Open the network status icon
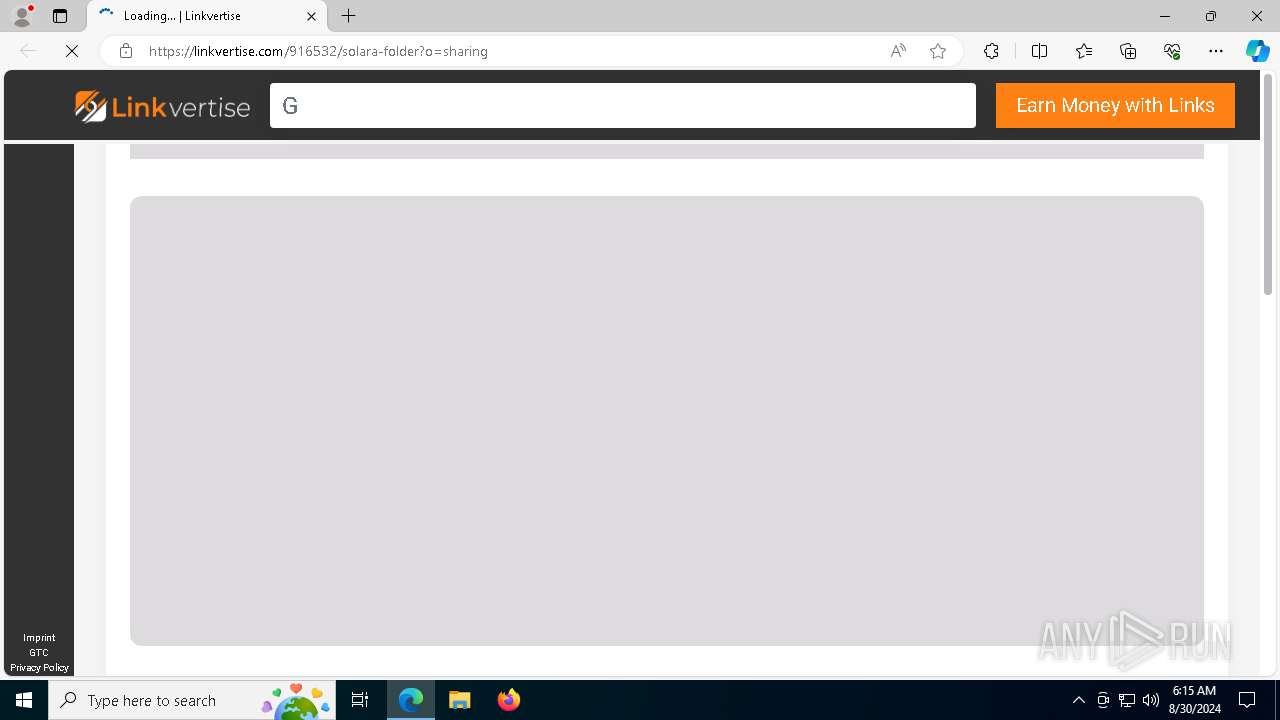 click(1127, 700)
